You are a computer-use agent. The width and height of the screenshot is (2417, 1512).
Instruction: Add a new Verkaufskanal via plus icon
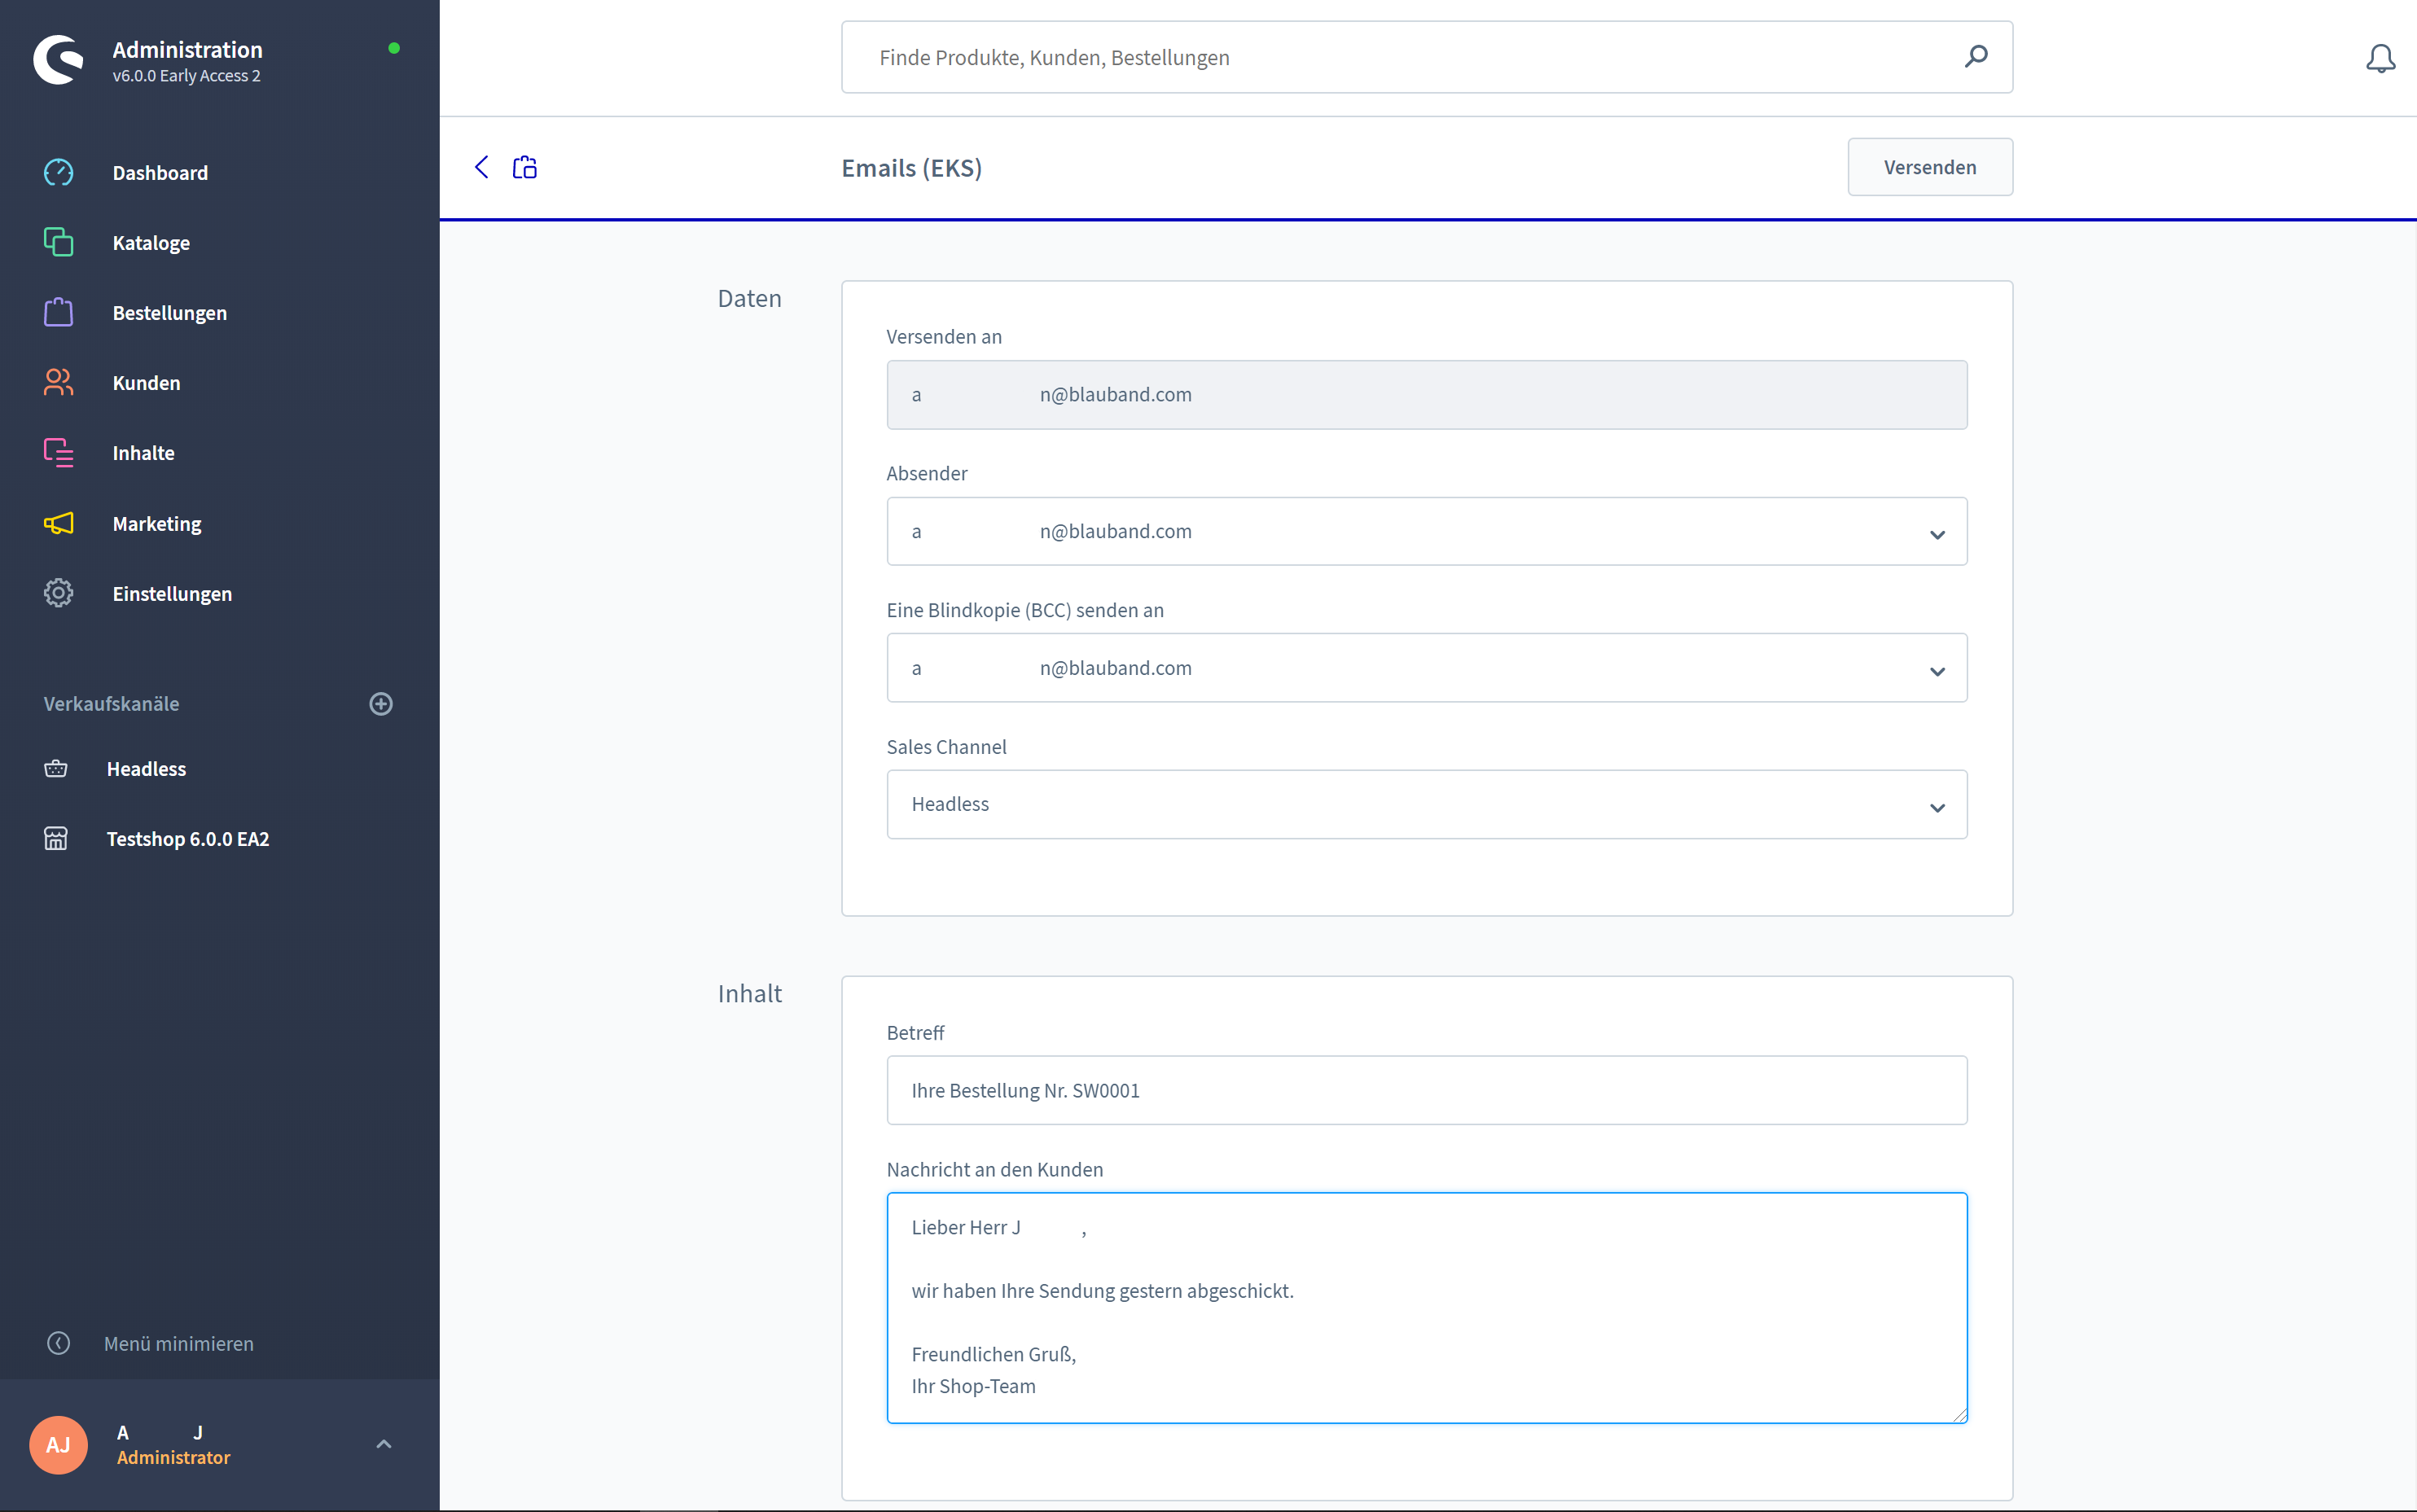[x=381, y=703]
